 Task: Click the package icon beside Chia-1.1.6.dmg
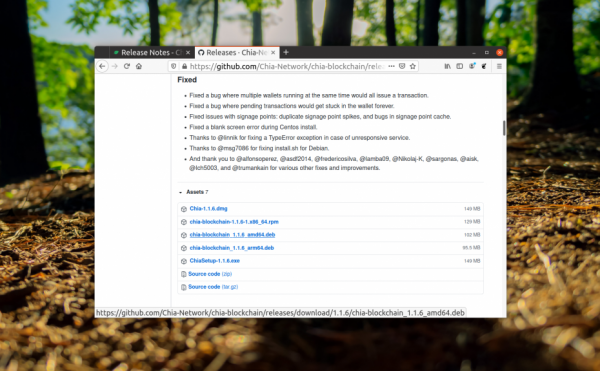(x=184, y=209)
